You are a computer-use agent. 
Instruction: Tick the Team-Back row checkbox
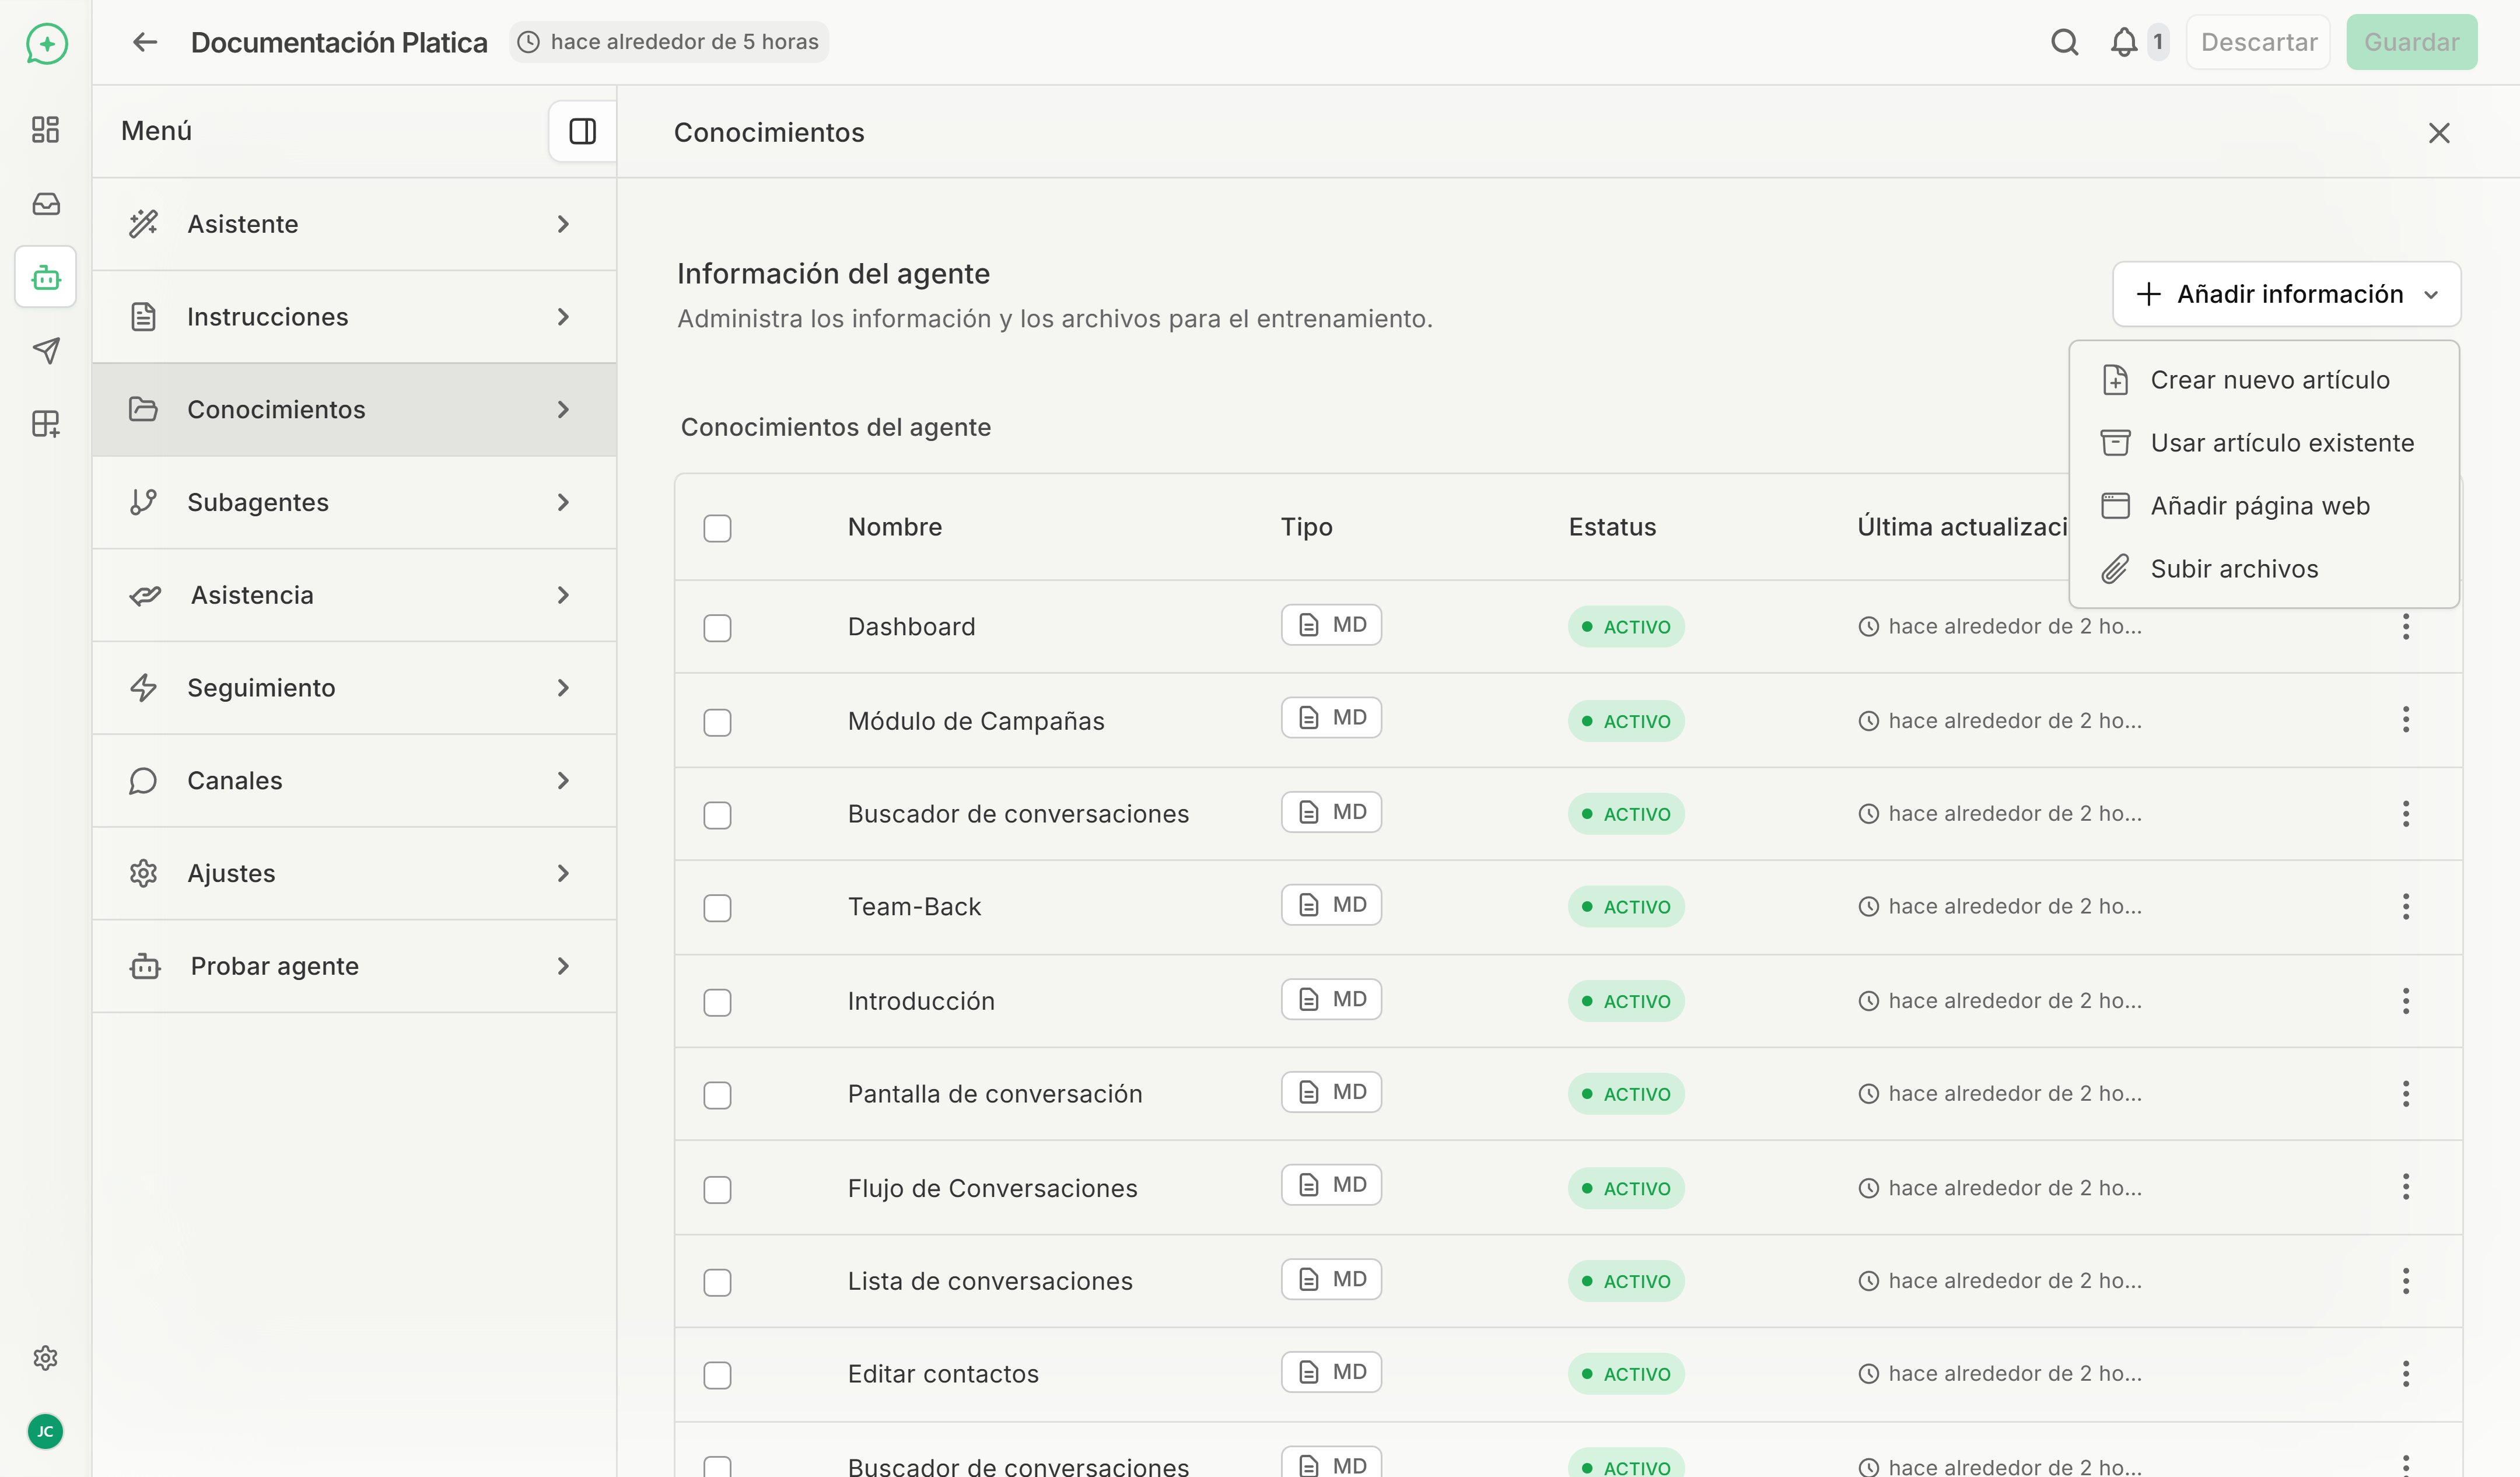(718, 907)
